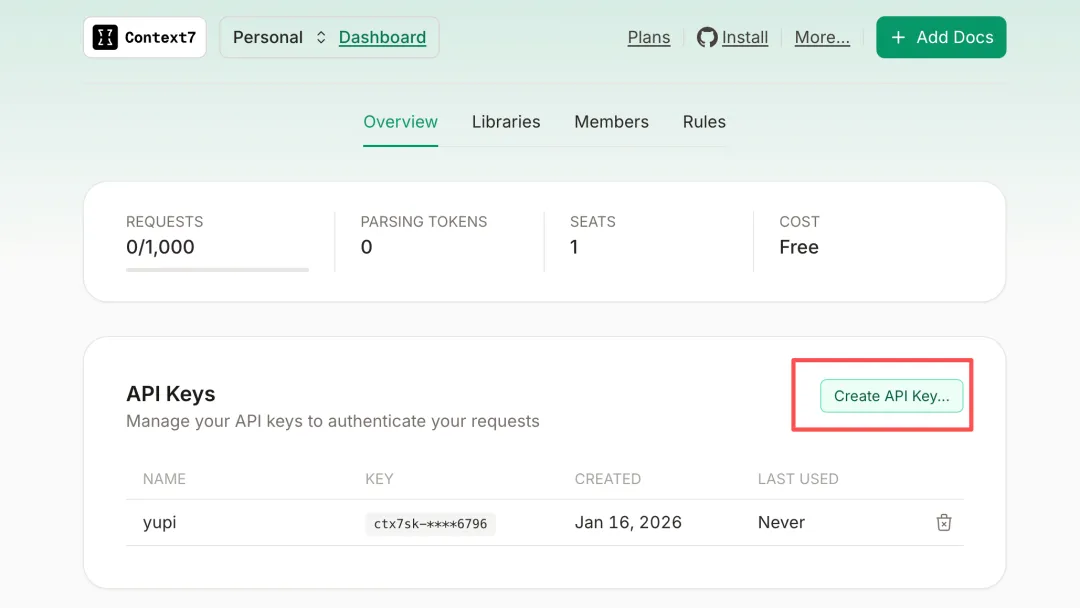This screenshot has height=608, width=1080.
Task: Click the GitHub octocat icon
Action: (x=707, y=38)
